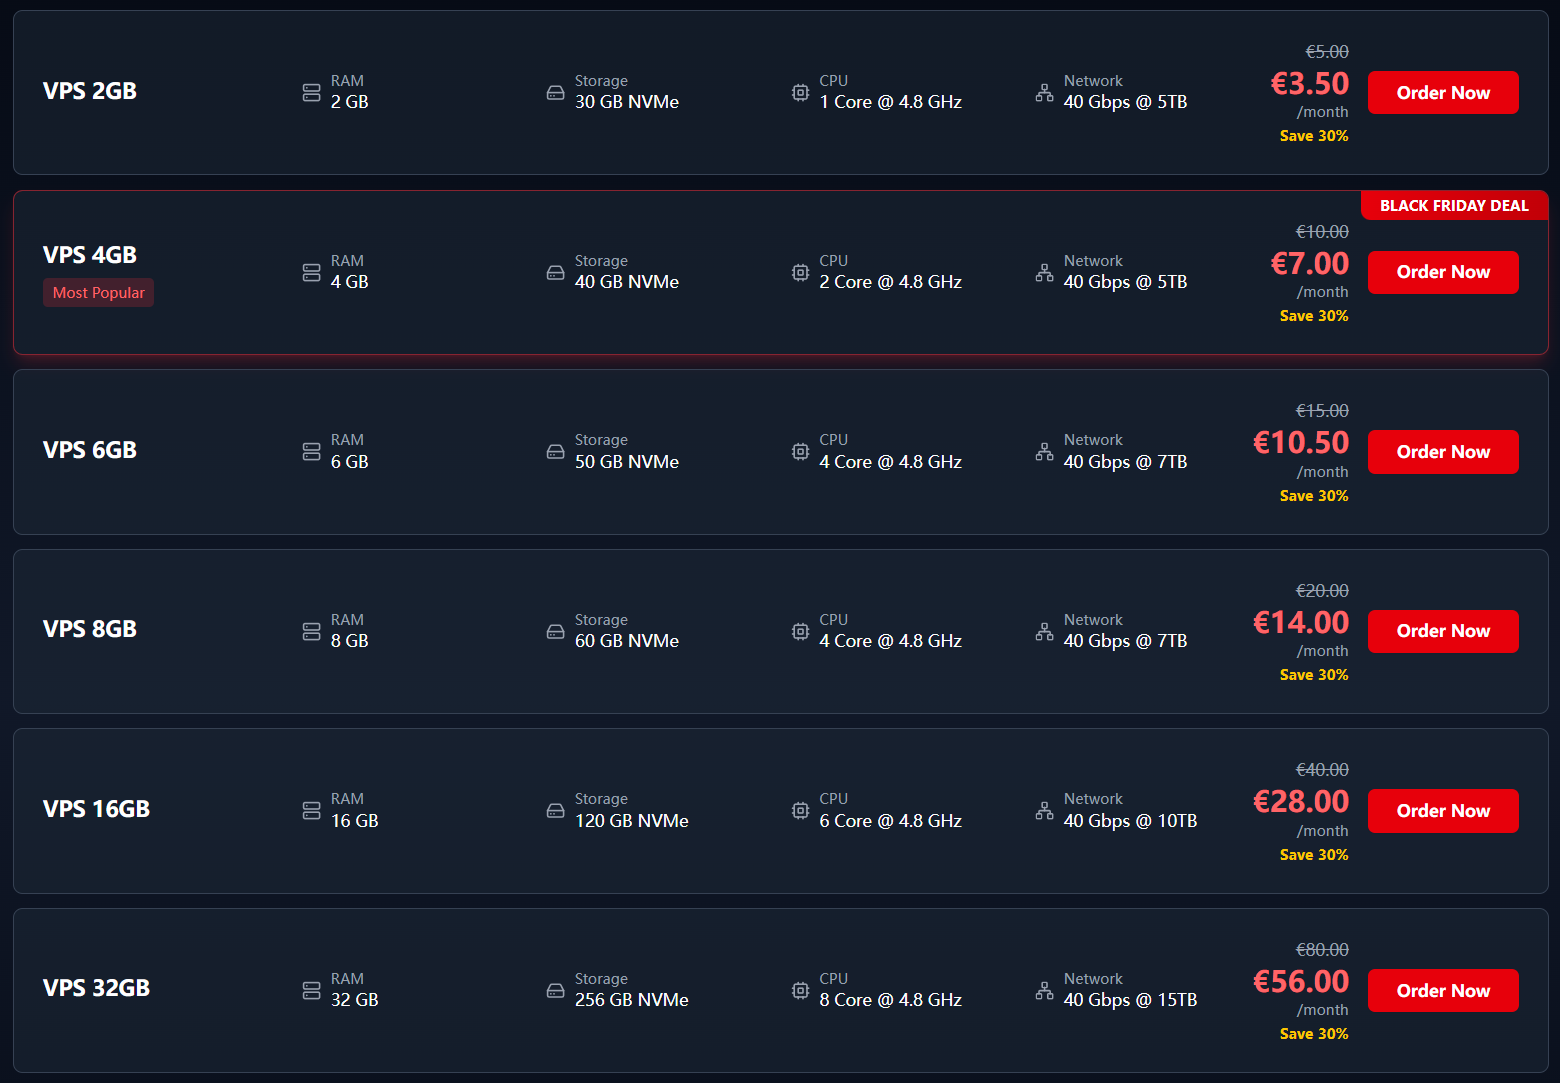1560x1083 pixels.
Task: Click the Most Popular badge
Action: pos(98,292)
